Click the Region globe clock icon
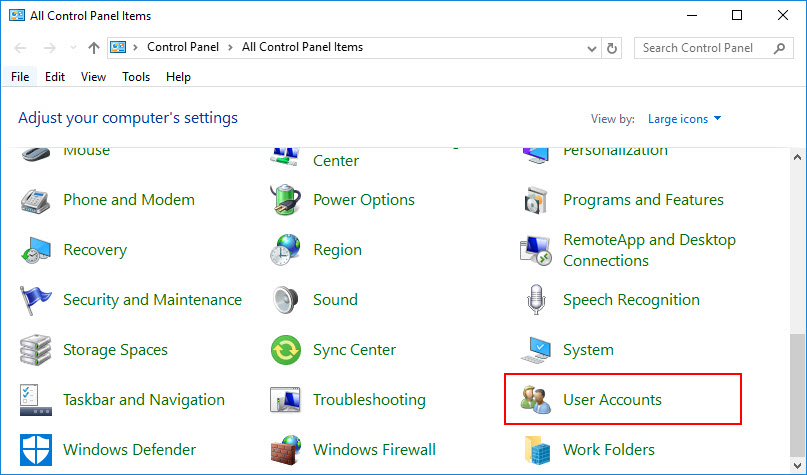807x475 pixels. (285, 250)
